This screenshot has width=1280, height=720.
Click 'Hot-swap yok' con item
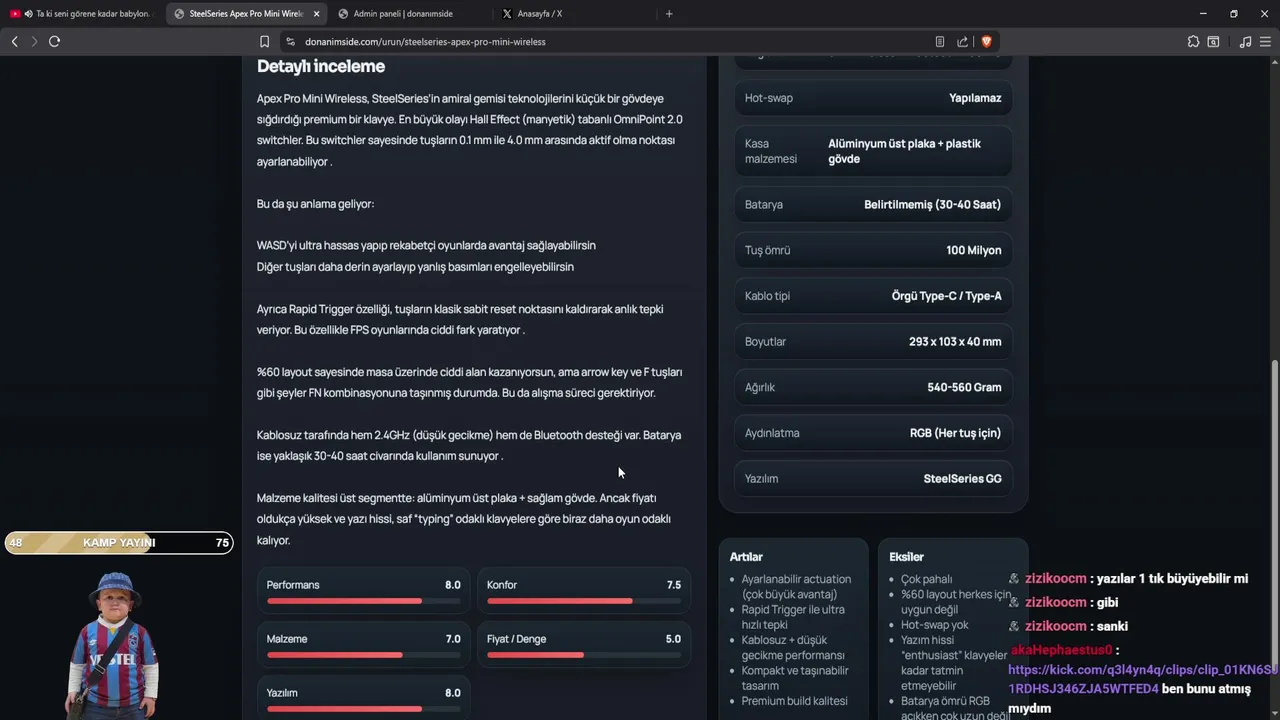point(935,625)
